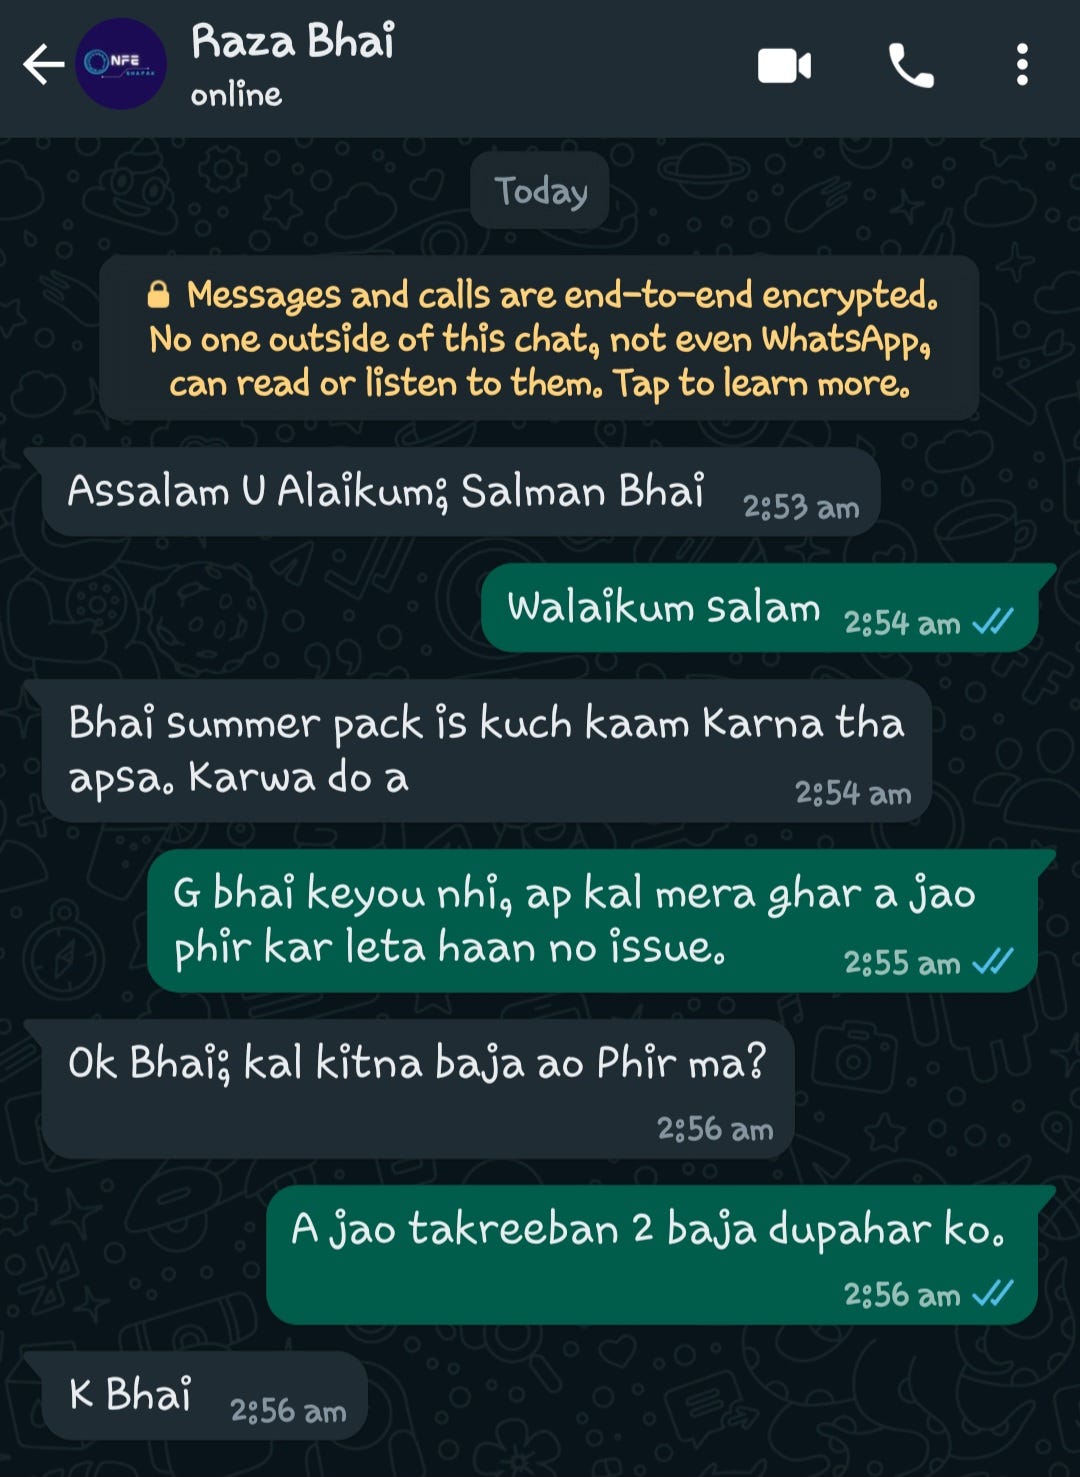Start a voice call using phone icon
Viewport: 1080px width, 1477px height.
click(910, 66)
